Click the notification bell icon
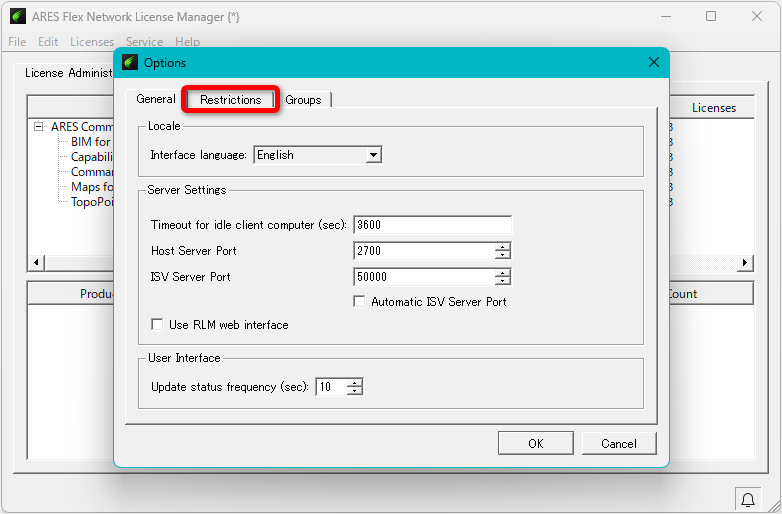782x514 pixels. click(748, 499)
